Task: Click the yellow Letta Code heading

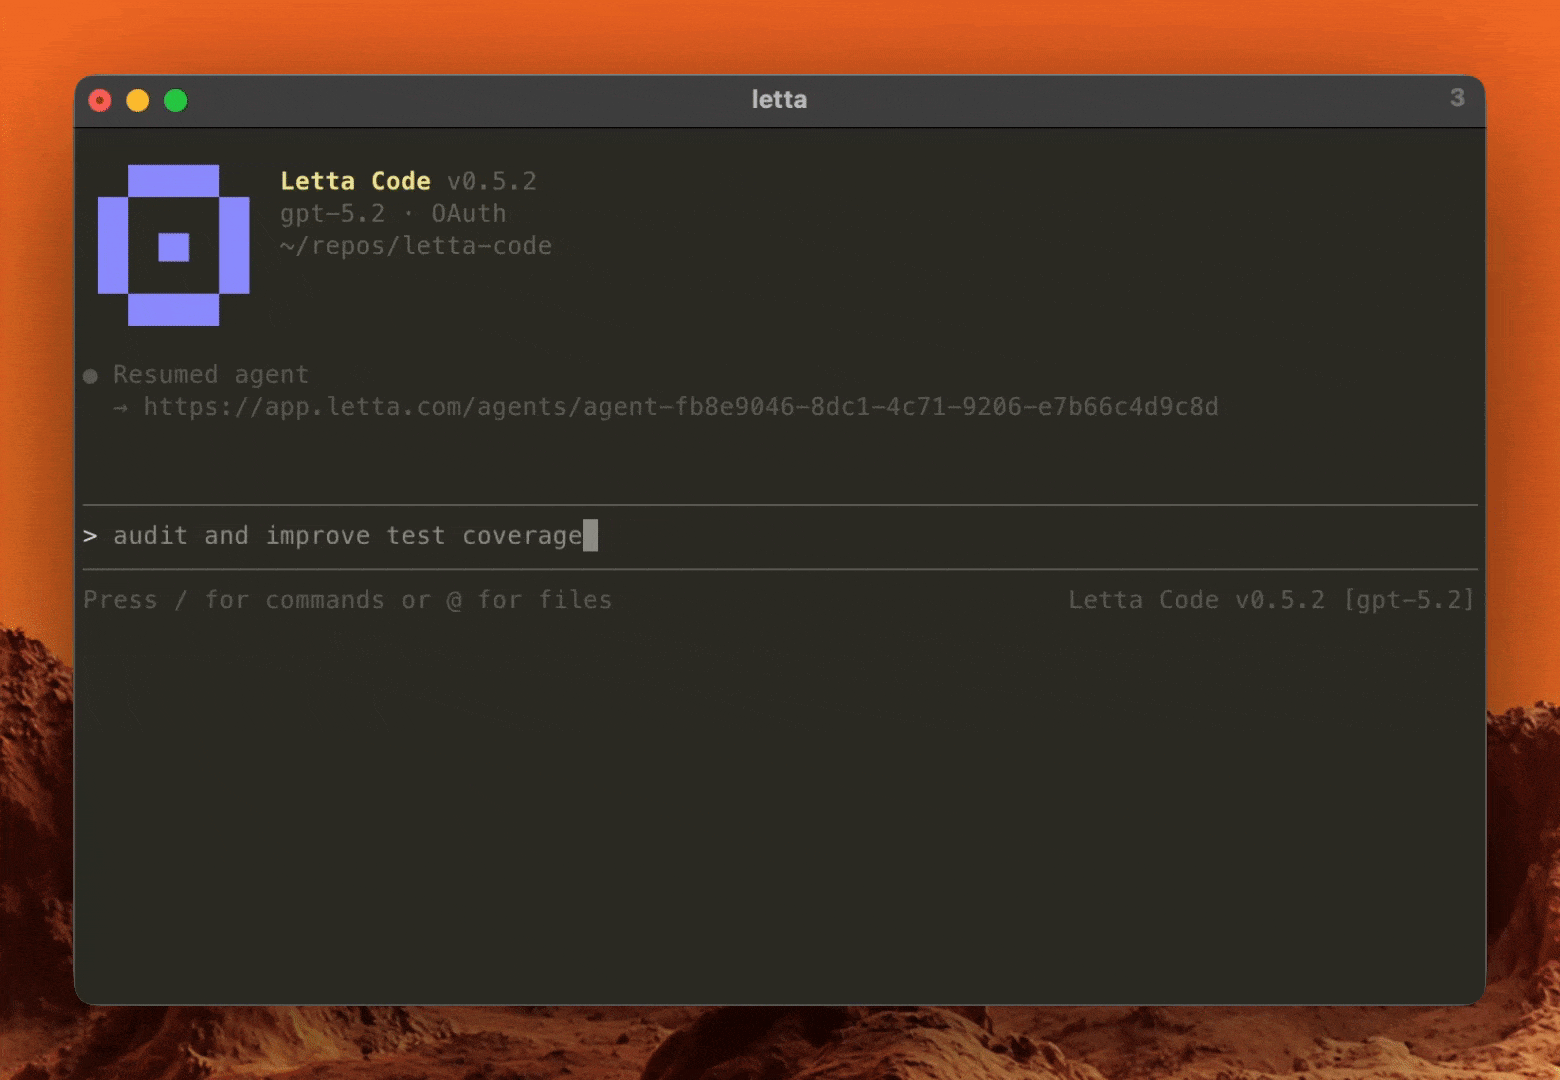Action: point(355,181)
